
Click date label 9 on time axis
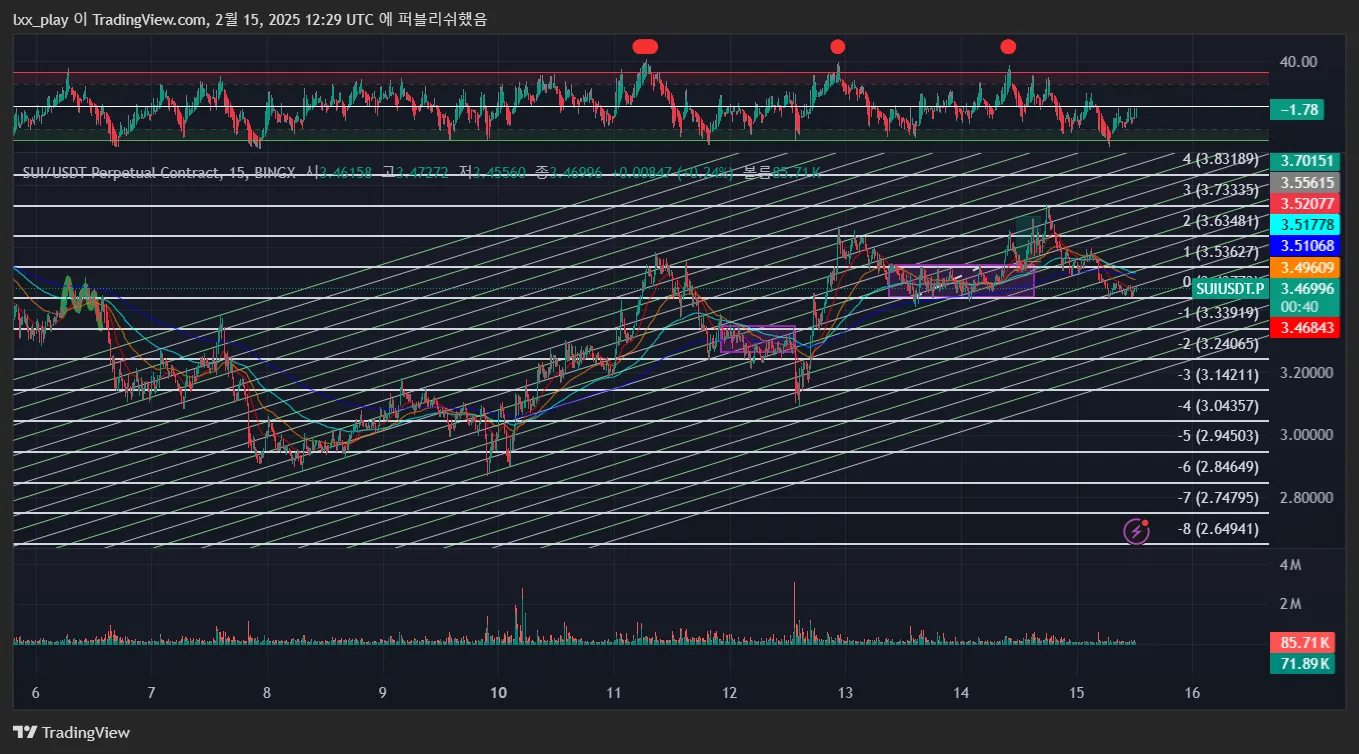pos(383,693)
